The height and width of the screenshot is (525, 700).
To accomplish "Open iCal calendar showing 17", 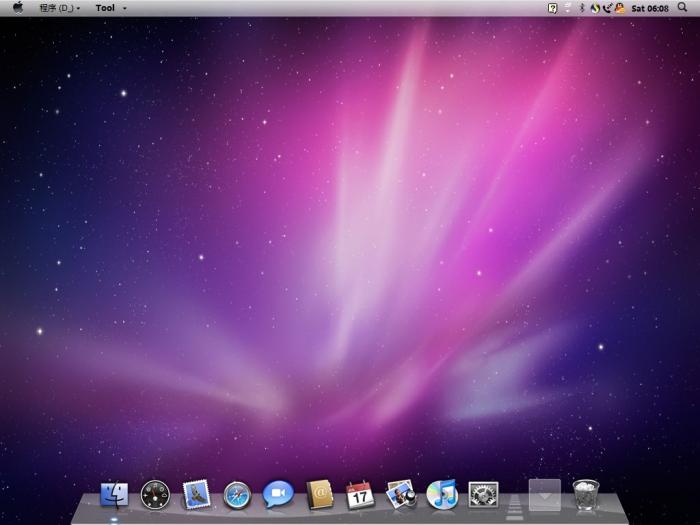I will (360, 495).
